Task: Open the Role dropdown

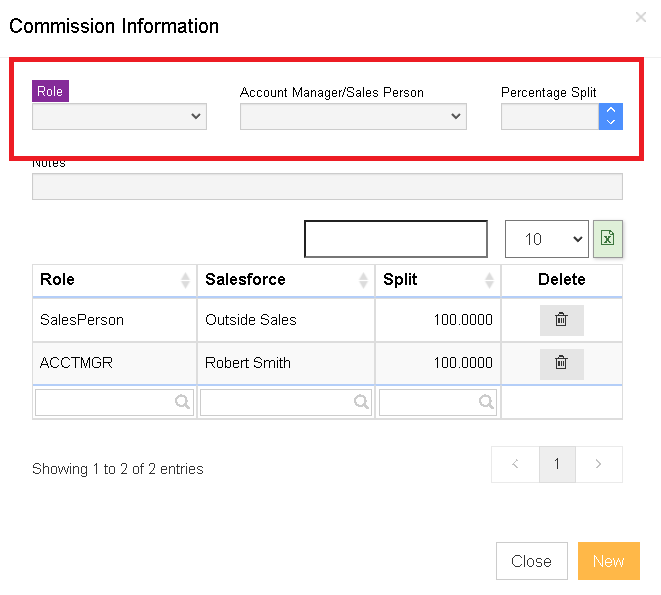Action: coord(119,116)
